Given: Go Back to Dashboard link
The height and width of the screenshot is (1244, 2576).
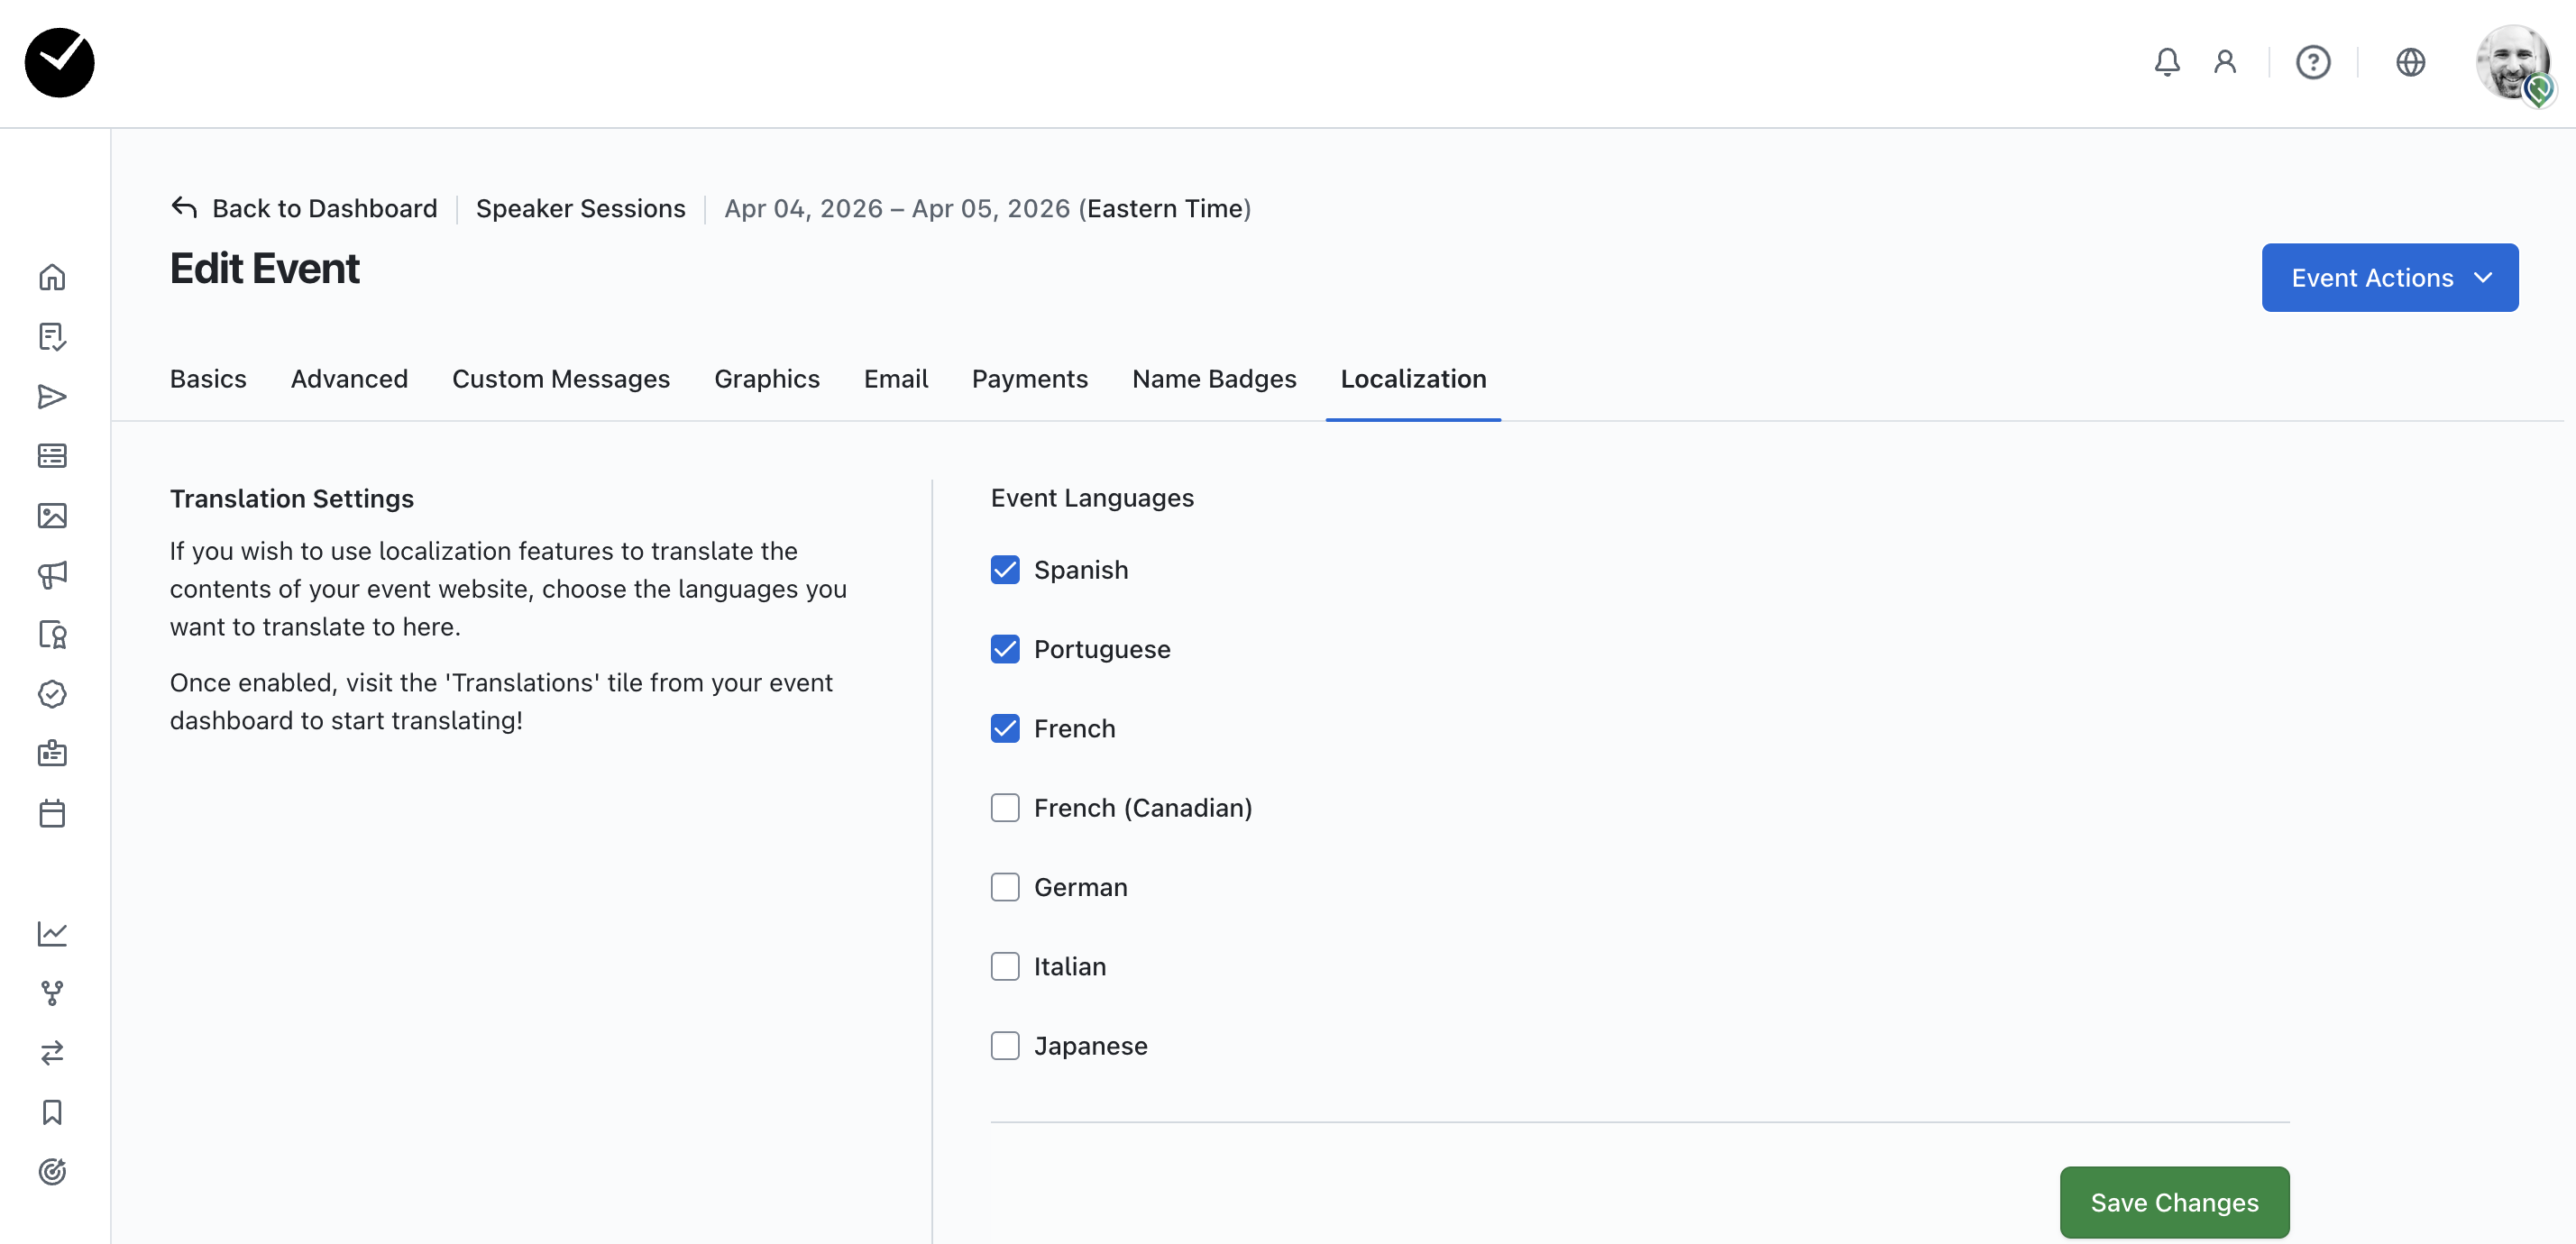Looking at the screenshot, I should pyautogui.click(x=305, y=208).
